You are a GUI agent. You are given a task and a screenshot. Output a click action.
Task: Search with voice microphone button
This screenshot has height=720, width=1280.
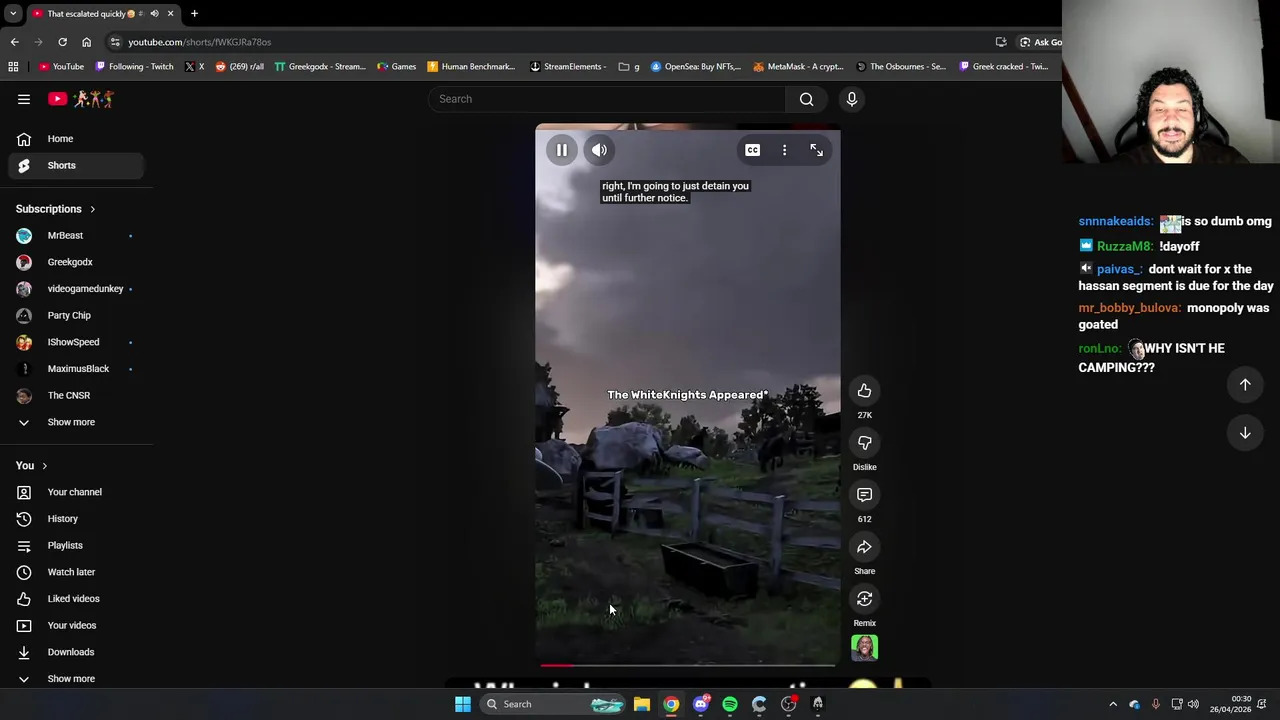[852, 99]
